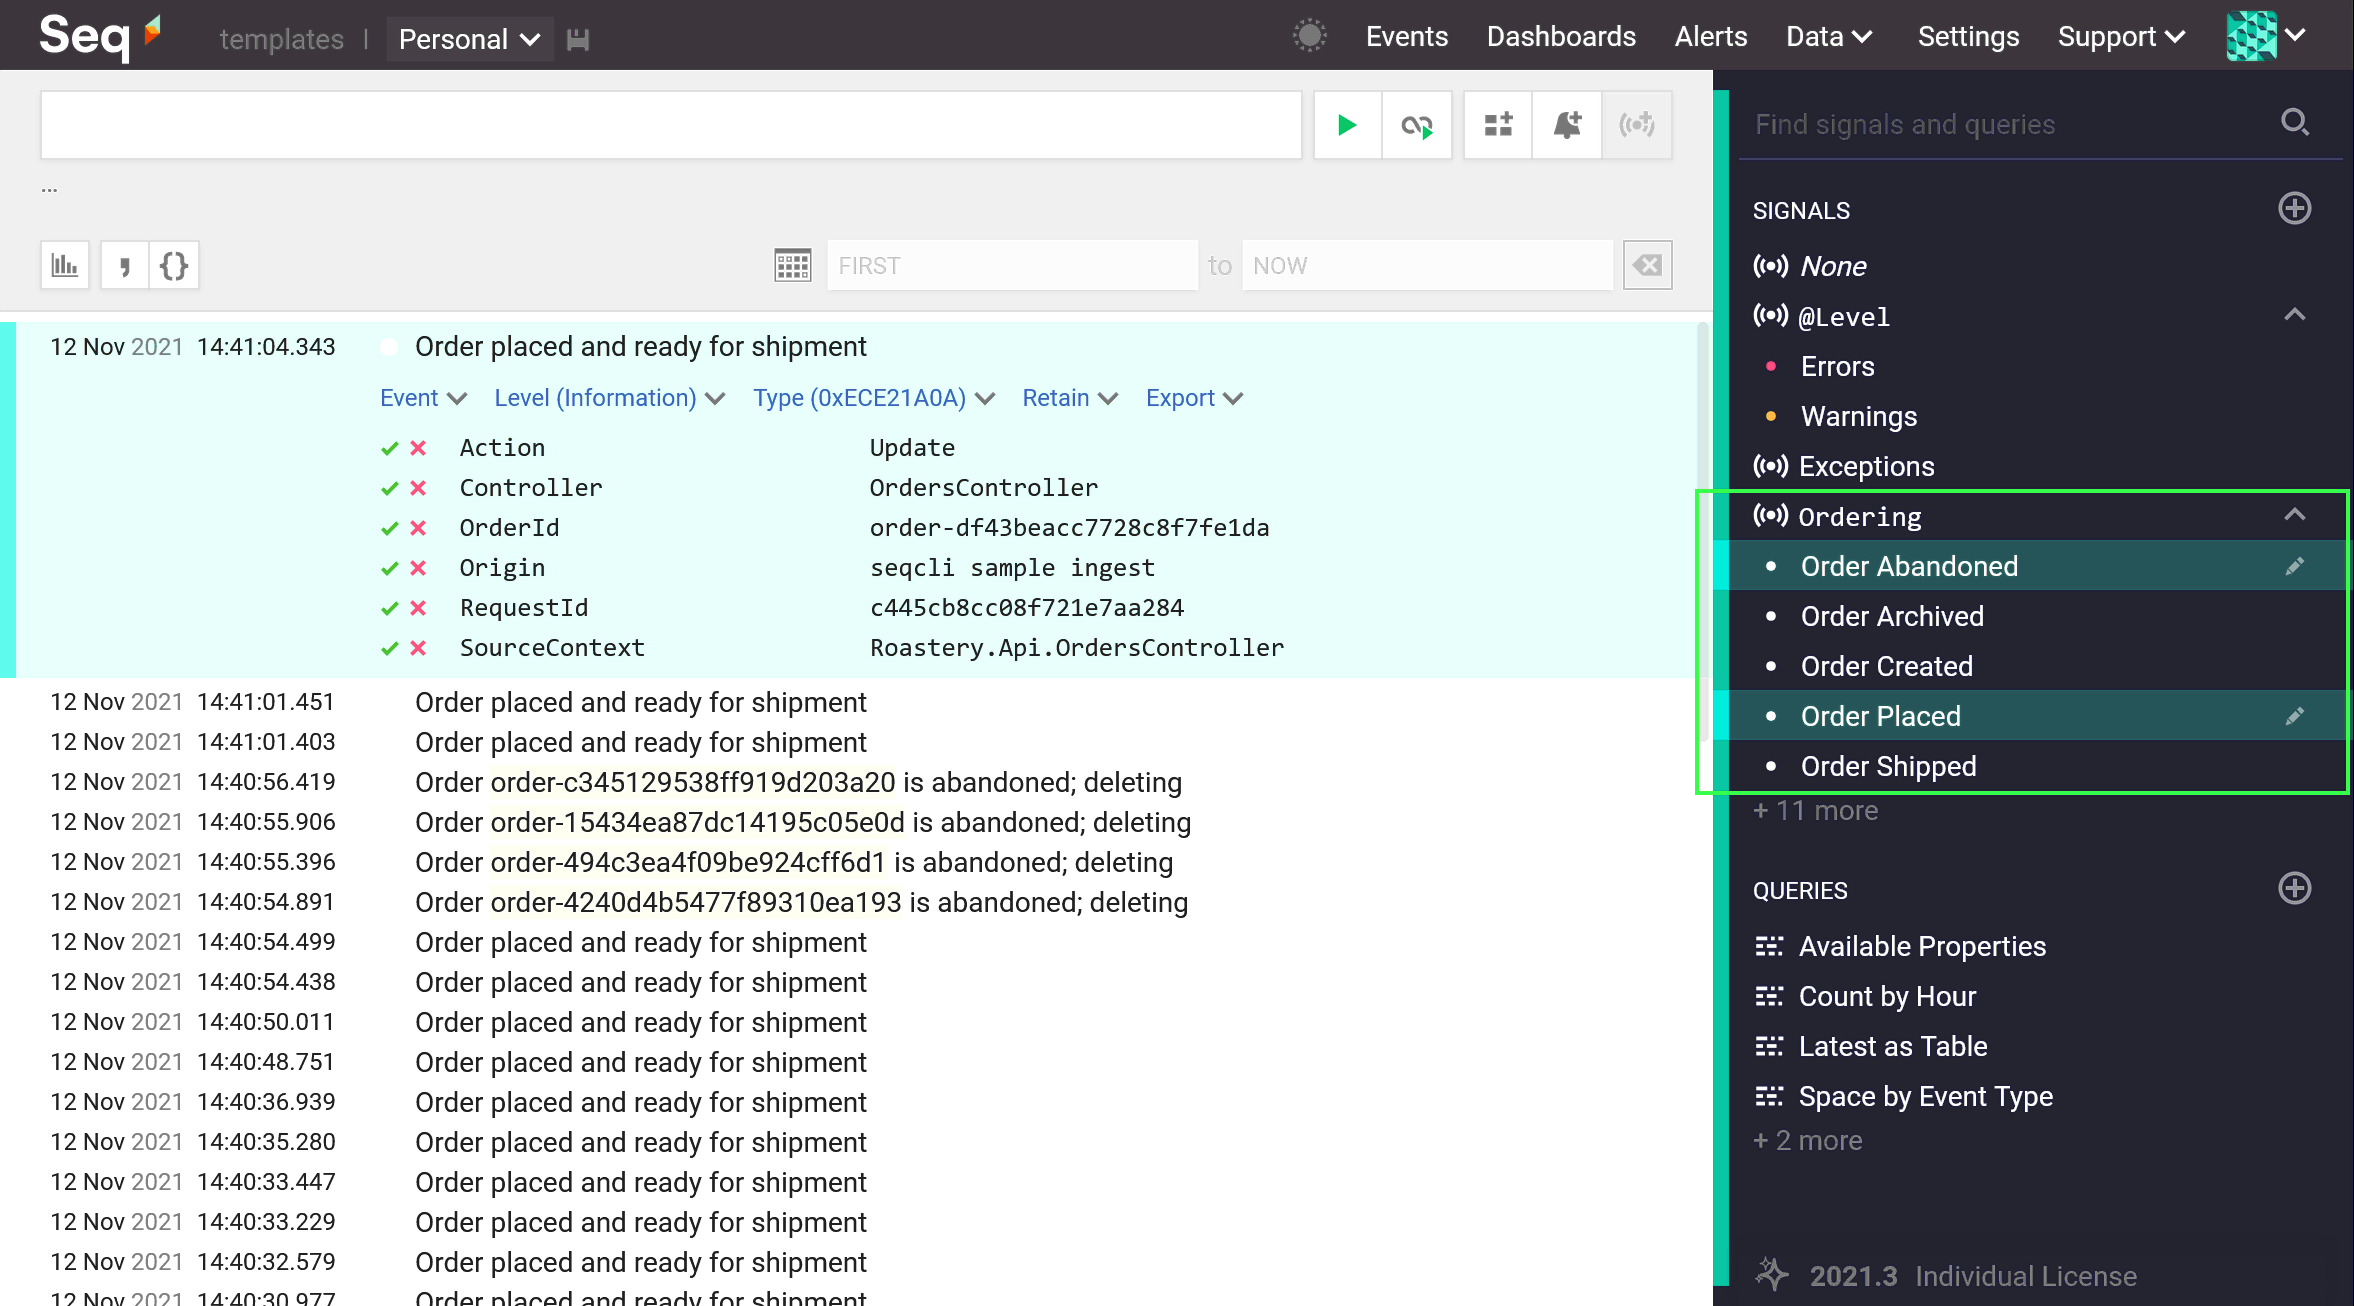
Task: Collapse the Ordering signal group chevron
Action: coord(2294,515)
